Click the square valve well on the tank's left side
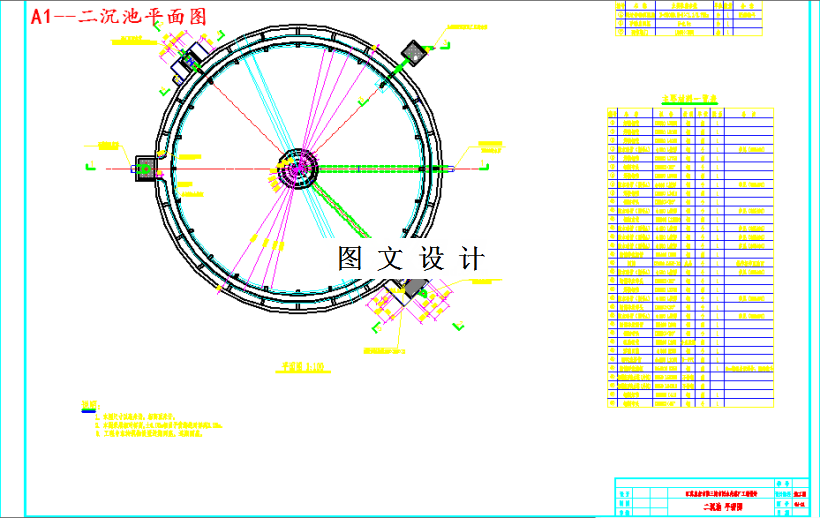Image resolution: width=820 pixels, height=518 pixels. pyautogui.click(x=146, y=168)
